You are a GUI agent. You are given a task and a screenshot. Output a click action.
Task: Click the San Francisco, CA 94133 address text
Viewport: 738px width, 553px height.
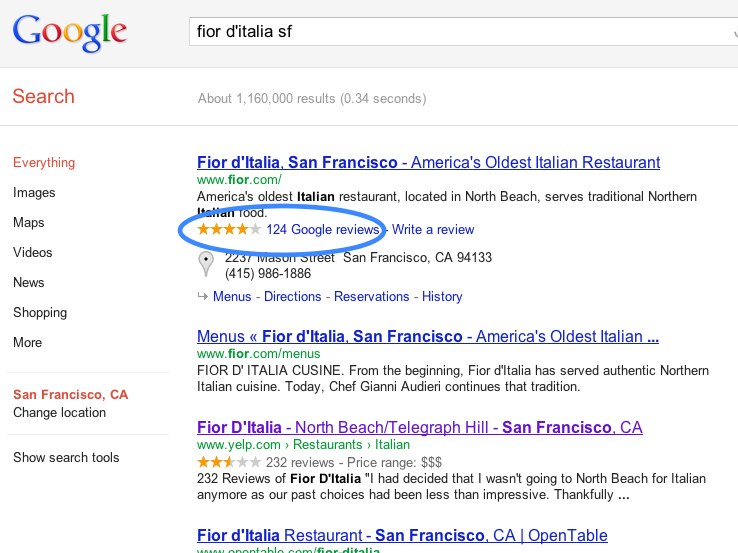417,257
